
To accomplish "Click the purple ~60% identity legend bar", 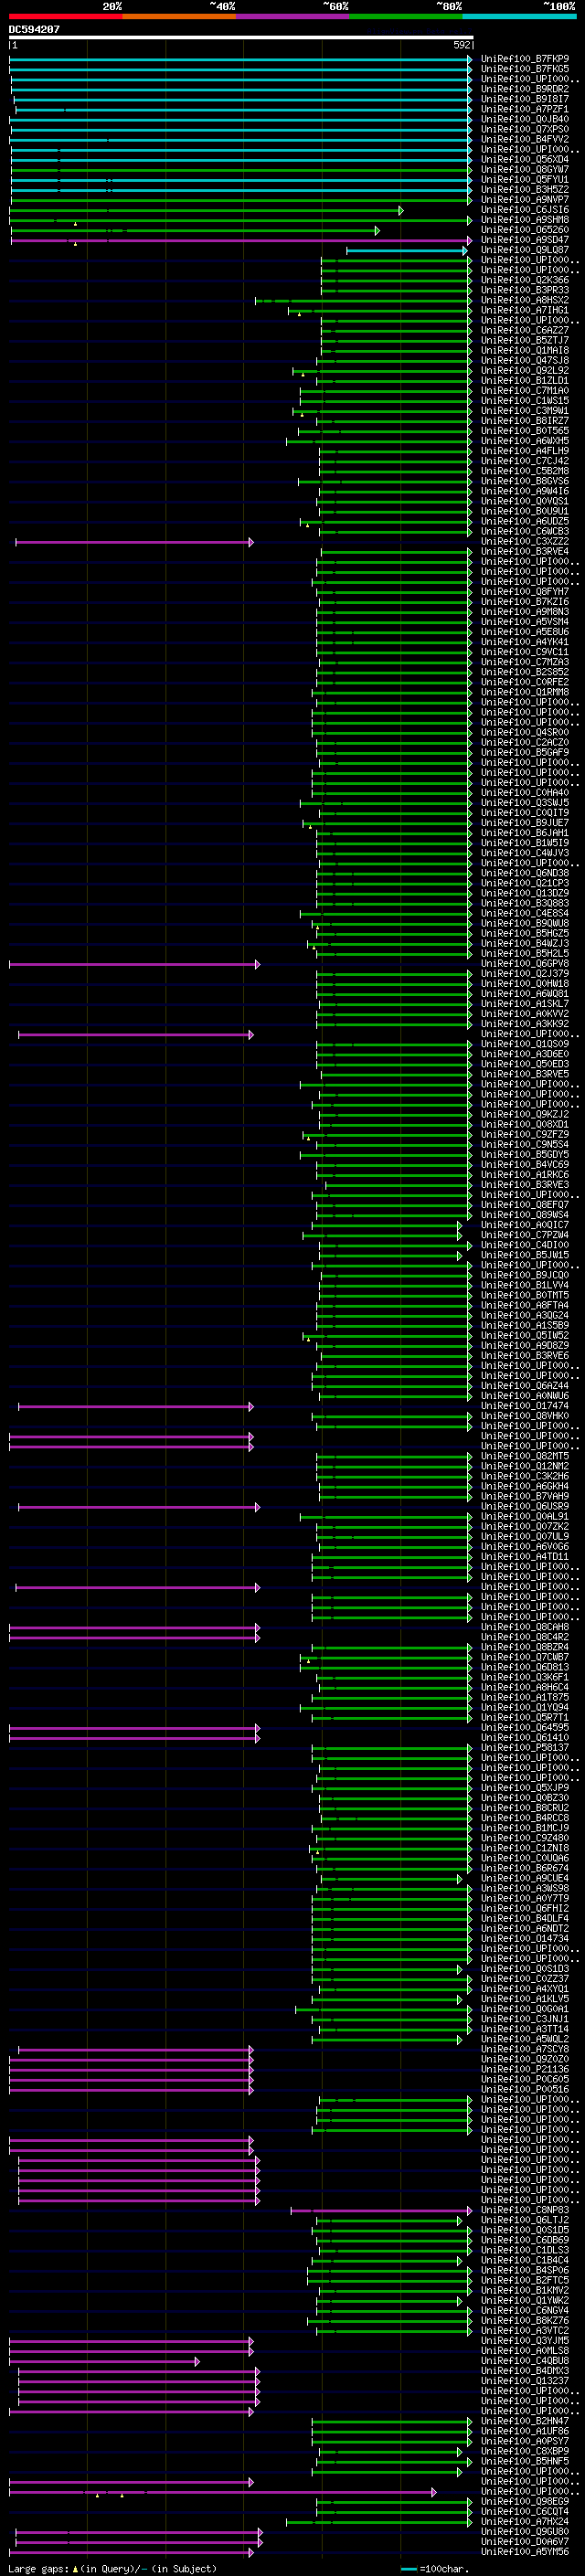I will [293, 16].
